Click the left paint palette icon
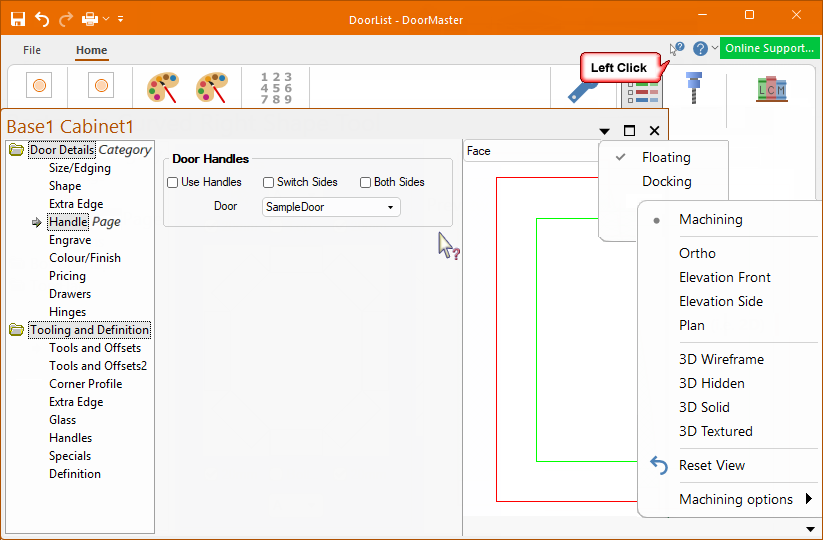 pyautogui.click(x=163, y=87)
